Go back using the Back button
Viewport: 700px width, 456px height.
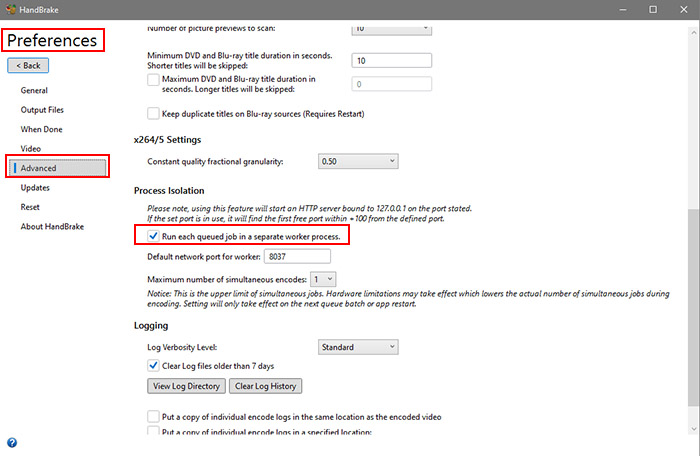pyautogui.click(x=27, y=65)
